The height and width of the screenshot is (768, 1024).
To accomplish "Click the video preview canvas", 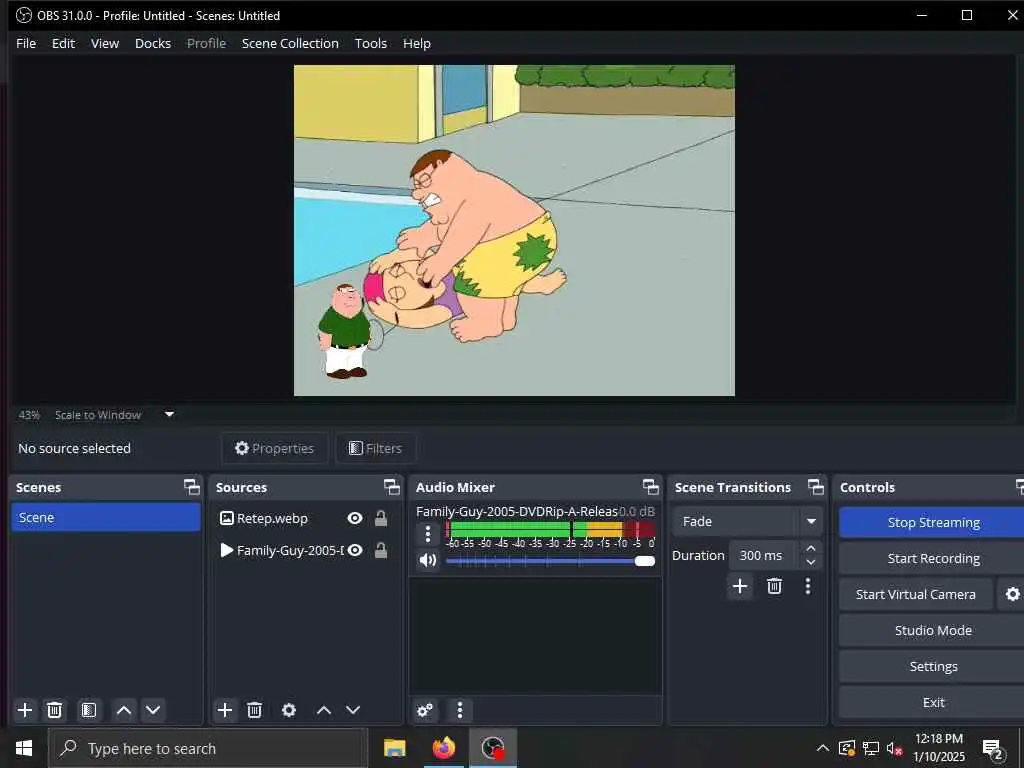I will pos(514,230).
